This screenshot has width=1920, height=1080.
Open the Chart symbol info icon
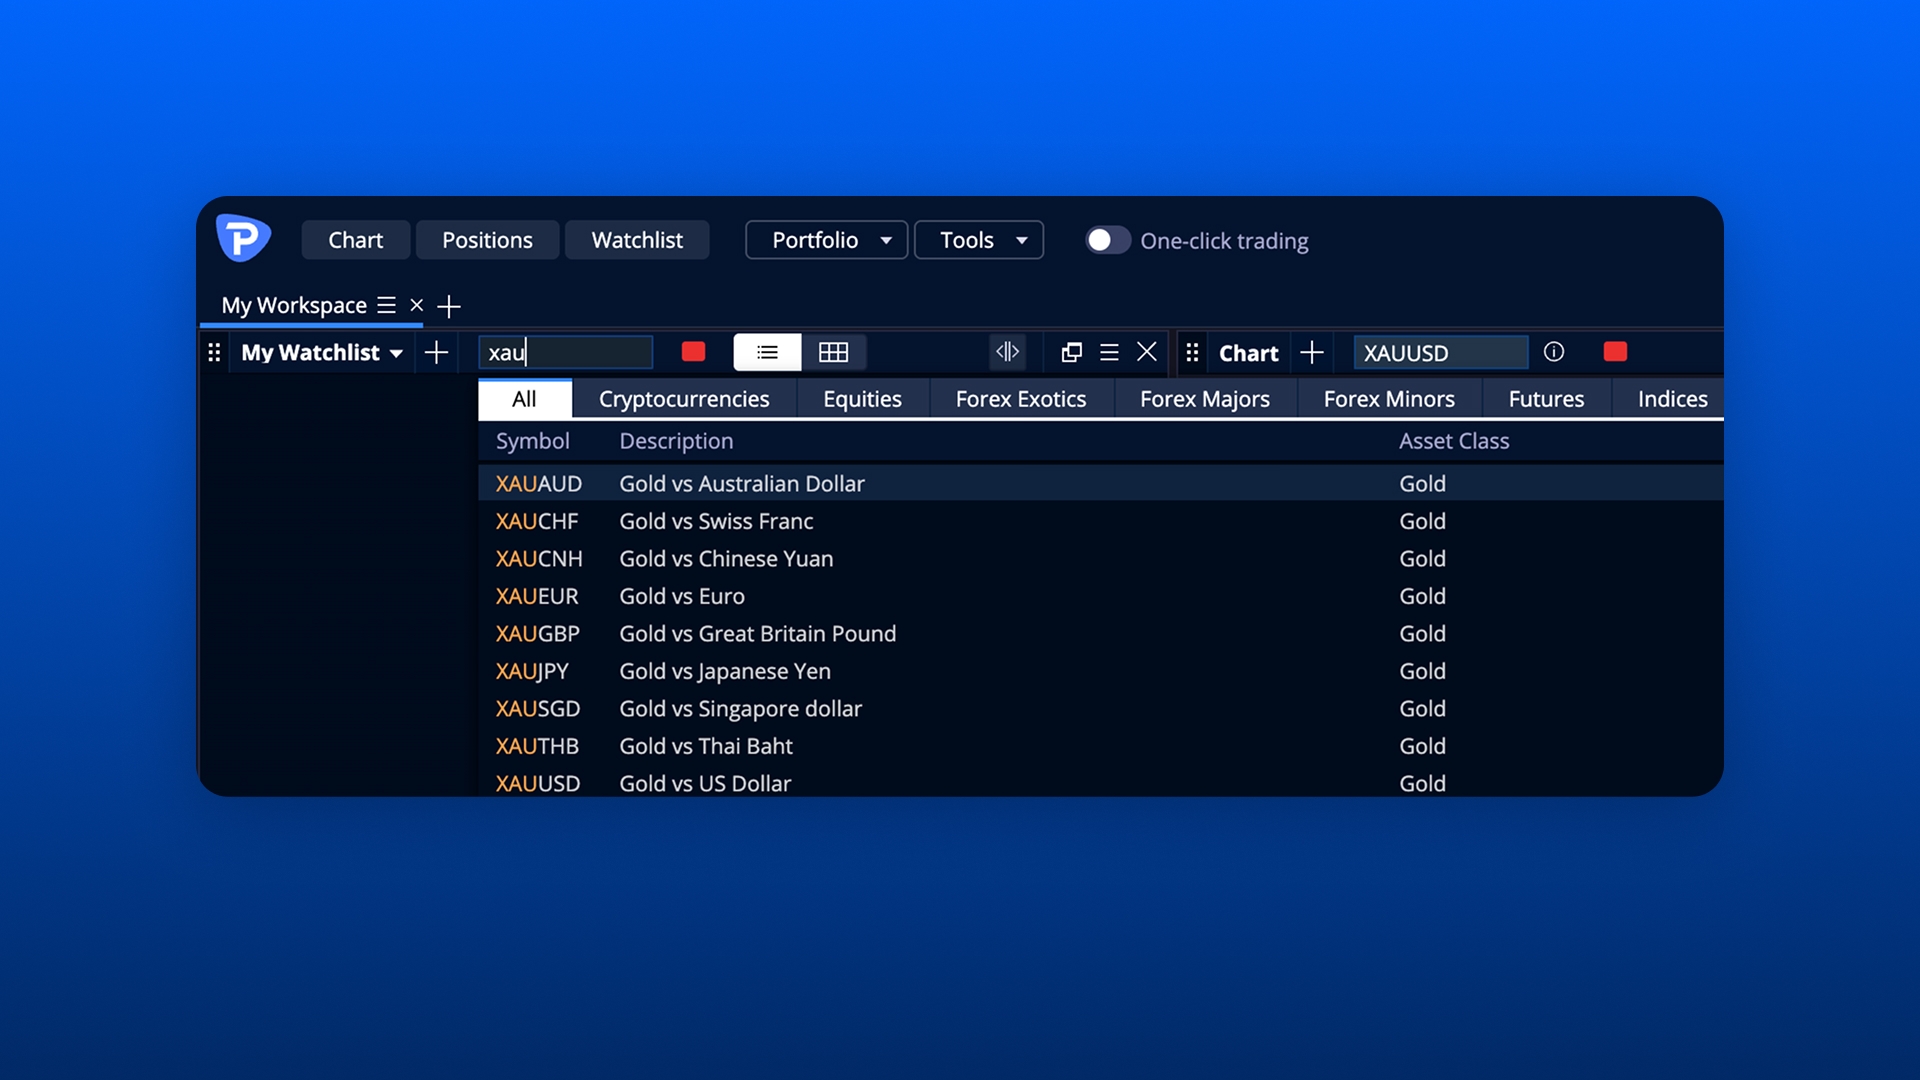pos(1553,352)
